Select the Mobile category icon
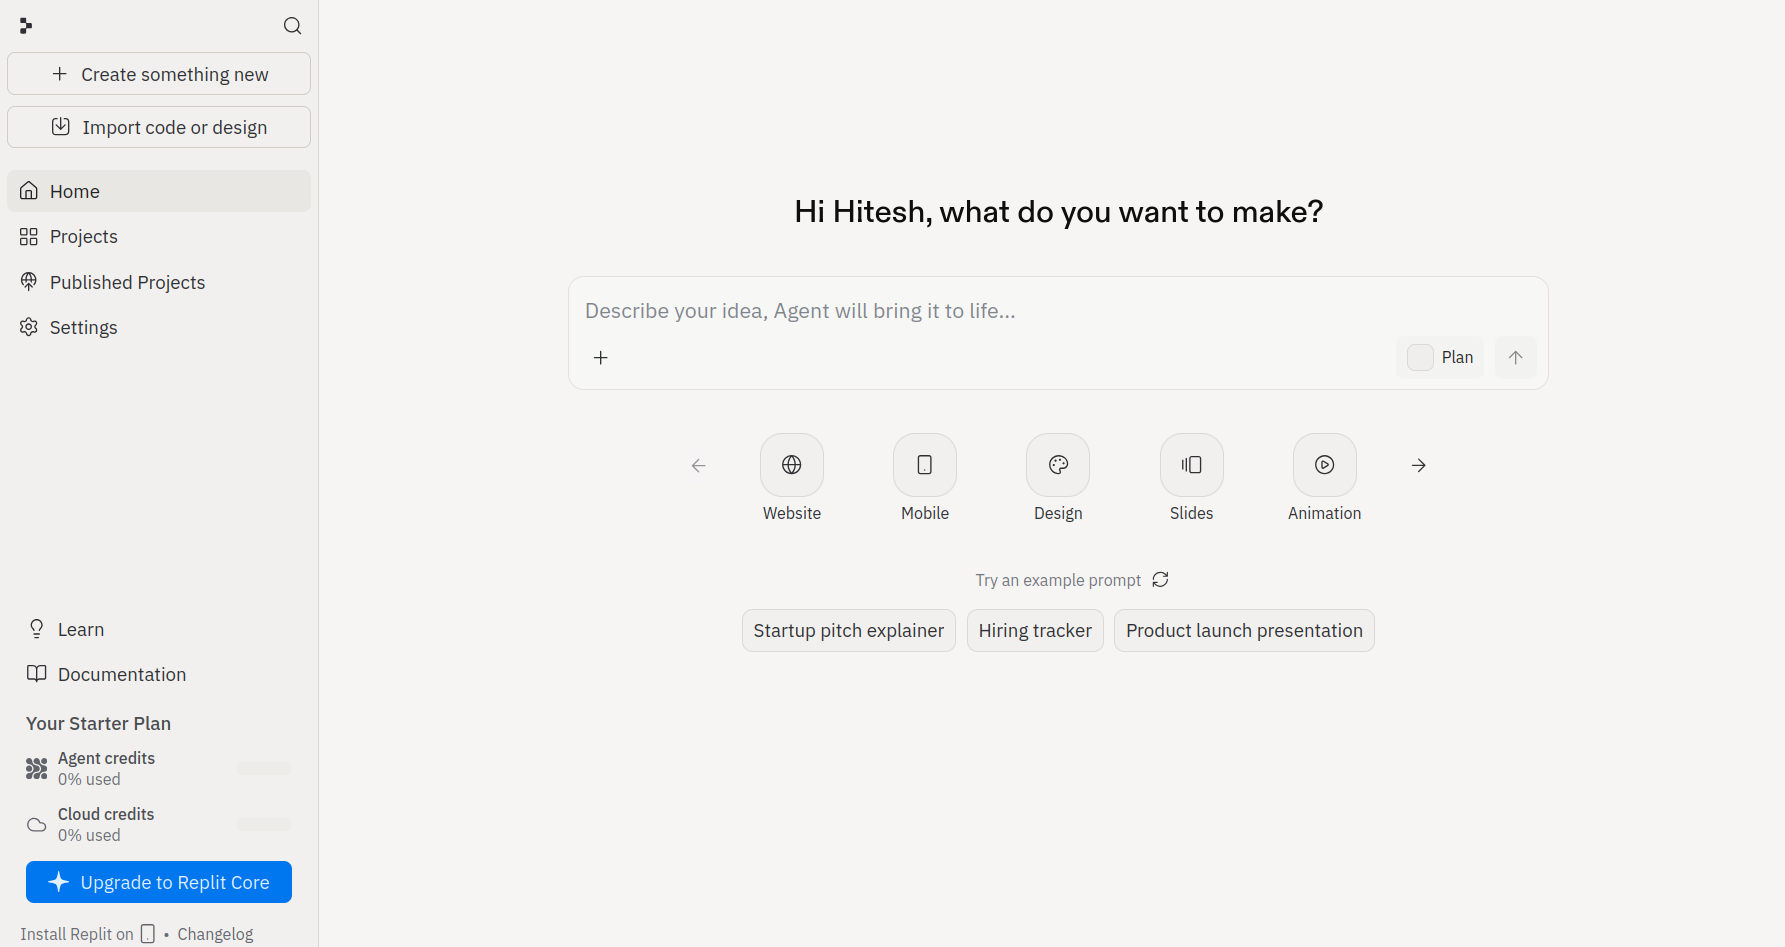The image size is (1785, 947). click(x=924, y=465)
